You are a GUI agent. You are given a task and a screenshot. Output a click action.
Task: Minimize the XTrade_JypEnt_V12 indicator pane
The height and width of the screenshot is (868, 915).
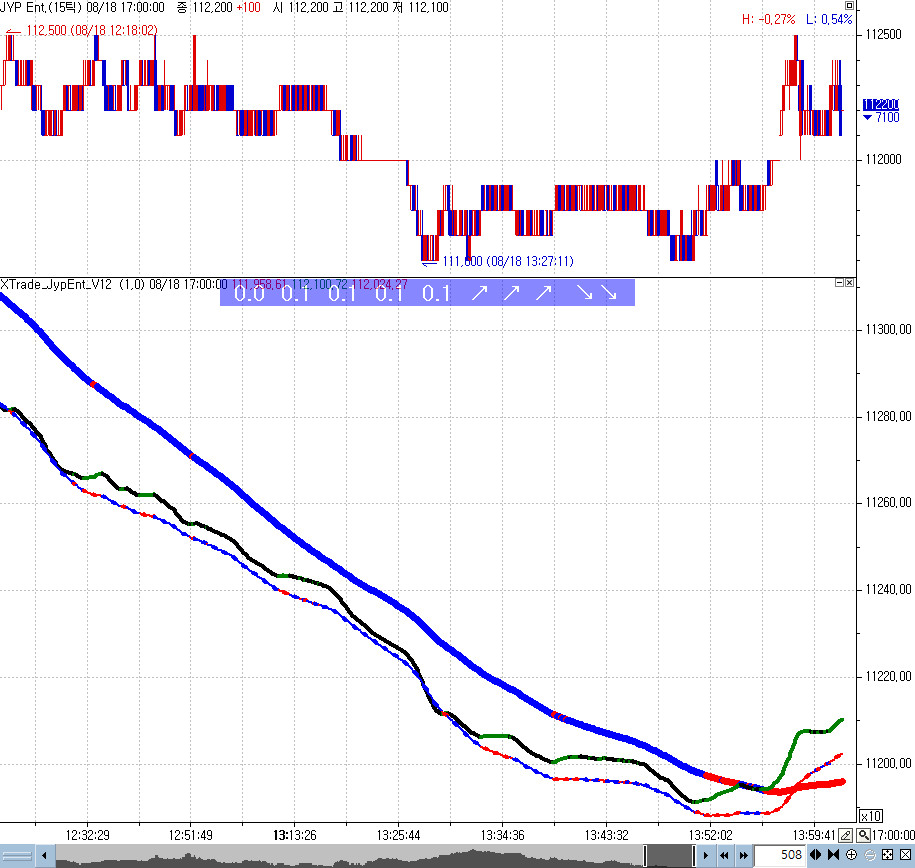839,284
